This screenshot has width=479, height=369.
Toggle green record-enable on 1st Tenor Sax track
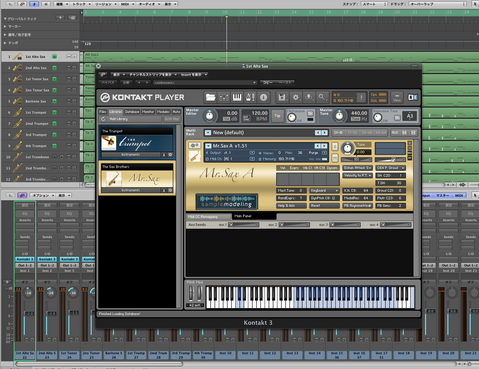click(54, 79)
